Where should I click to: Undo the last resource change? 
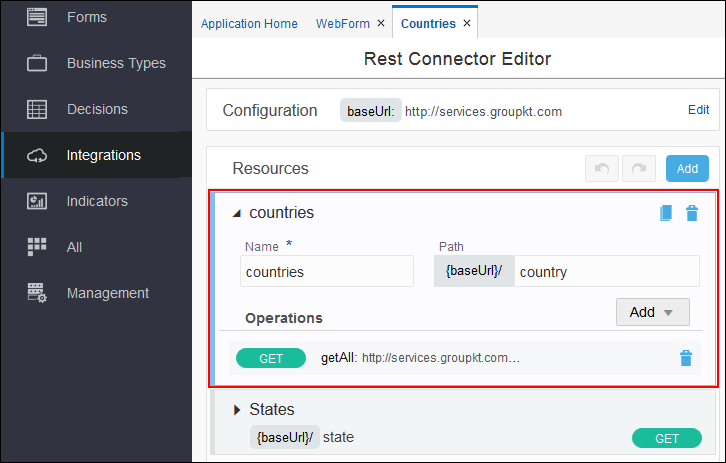(x=601, y=169)
